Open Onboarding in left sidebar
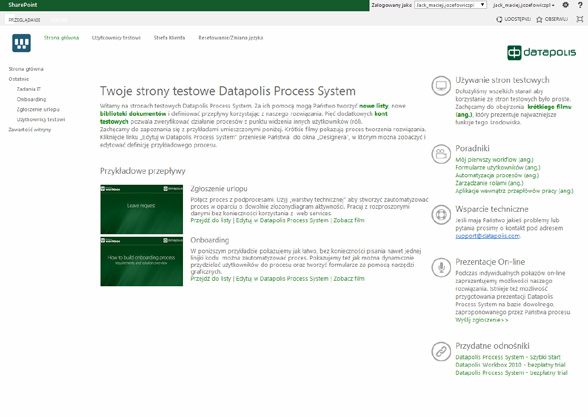This screenshot has height=417, width=588. [32, 99]
